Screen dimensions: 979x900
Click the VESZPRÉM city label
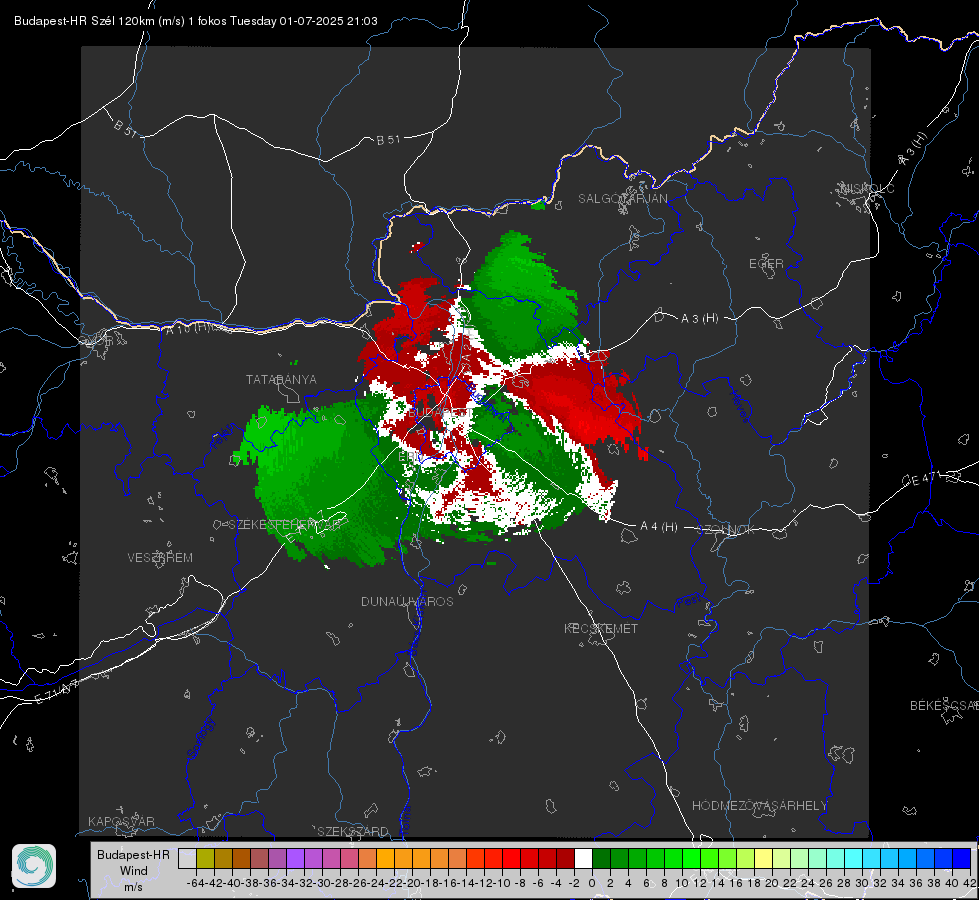[160, 557]
